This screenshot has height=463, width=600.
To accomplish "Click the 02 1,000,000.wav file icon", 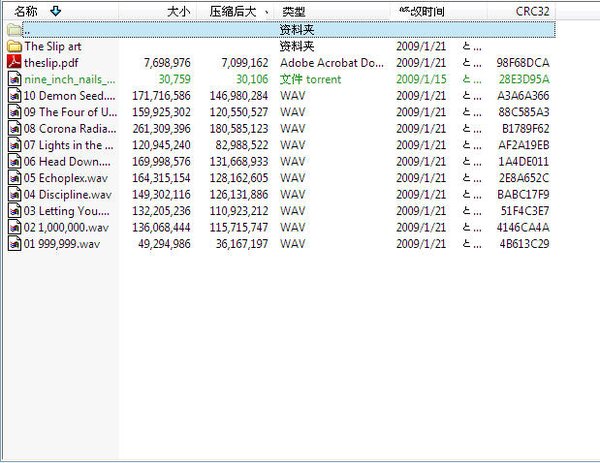I will (15, 227).
